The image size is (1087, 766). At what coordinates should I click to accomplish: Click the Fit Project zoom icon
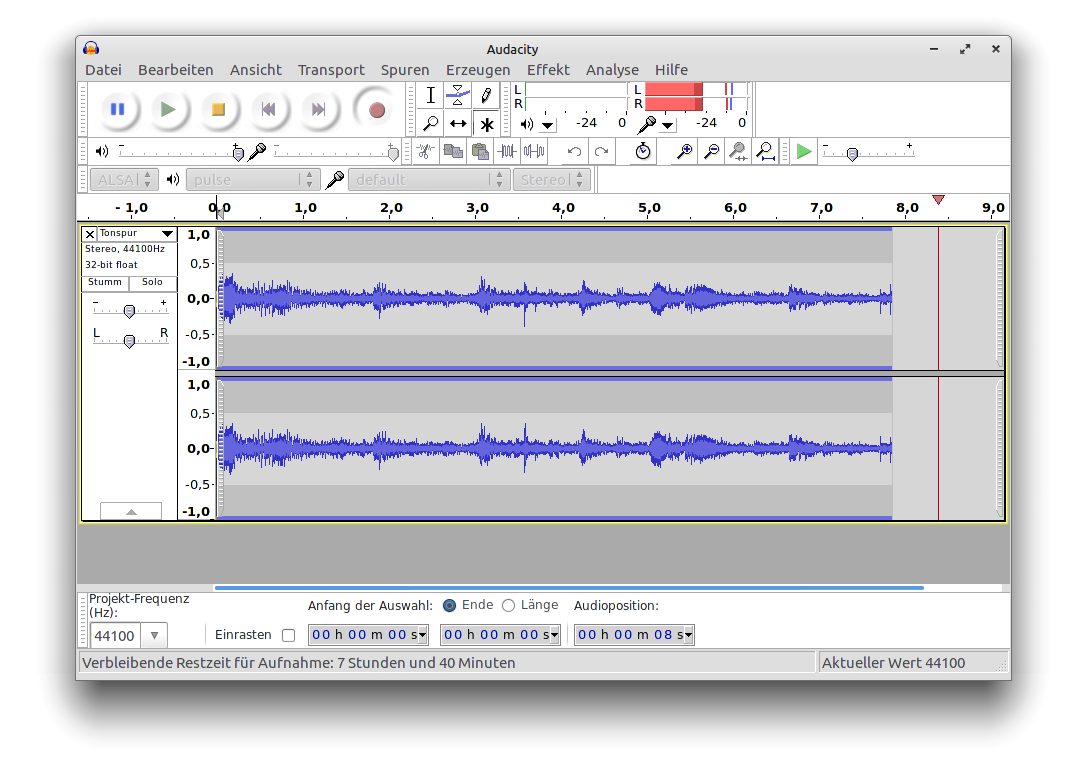[x=765, y=151]
